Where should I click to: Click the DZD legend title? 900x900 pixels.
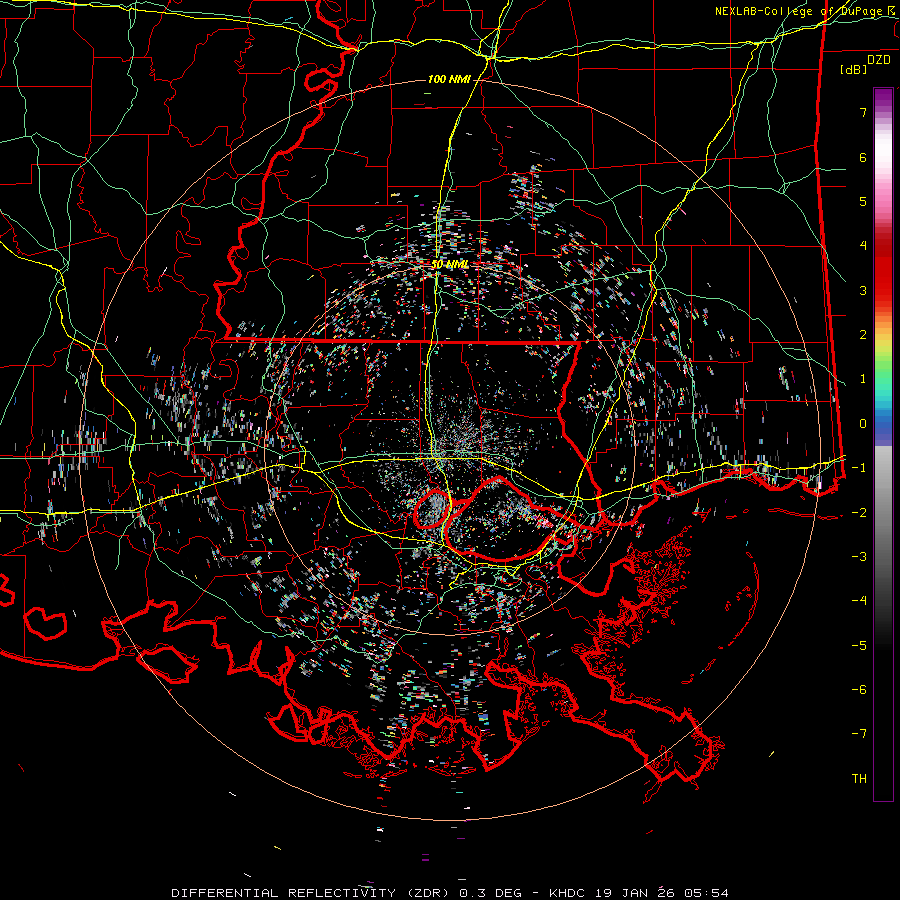(879, 60)
